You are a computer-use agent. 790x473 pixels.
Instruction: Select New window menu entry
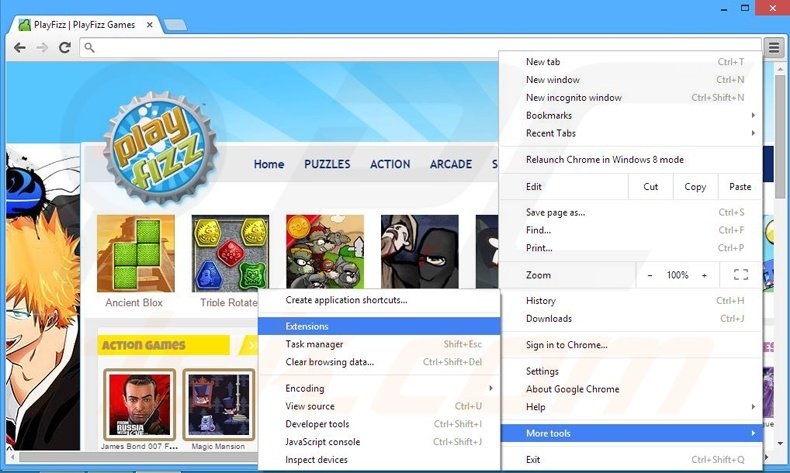(631, 80)
